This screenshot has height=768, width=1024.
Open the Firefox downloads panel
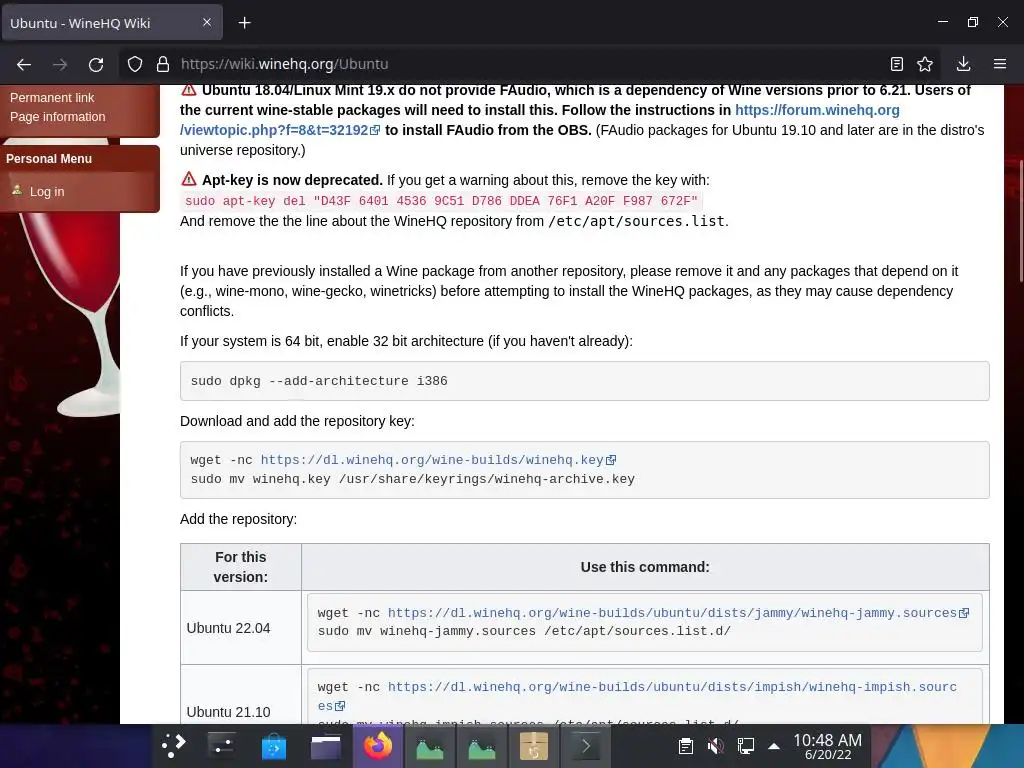(963, 64)
